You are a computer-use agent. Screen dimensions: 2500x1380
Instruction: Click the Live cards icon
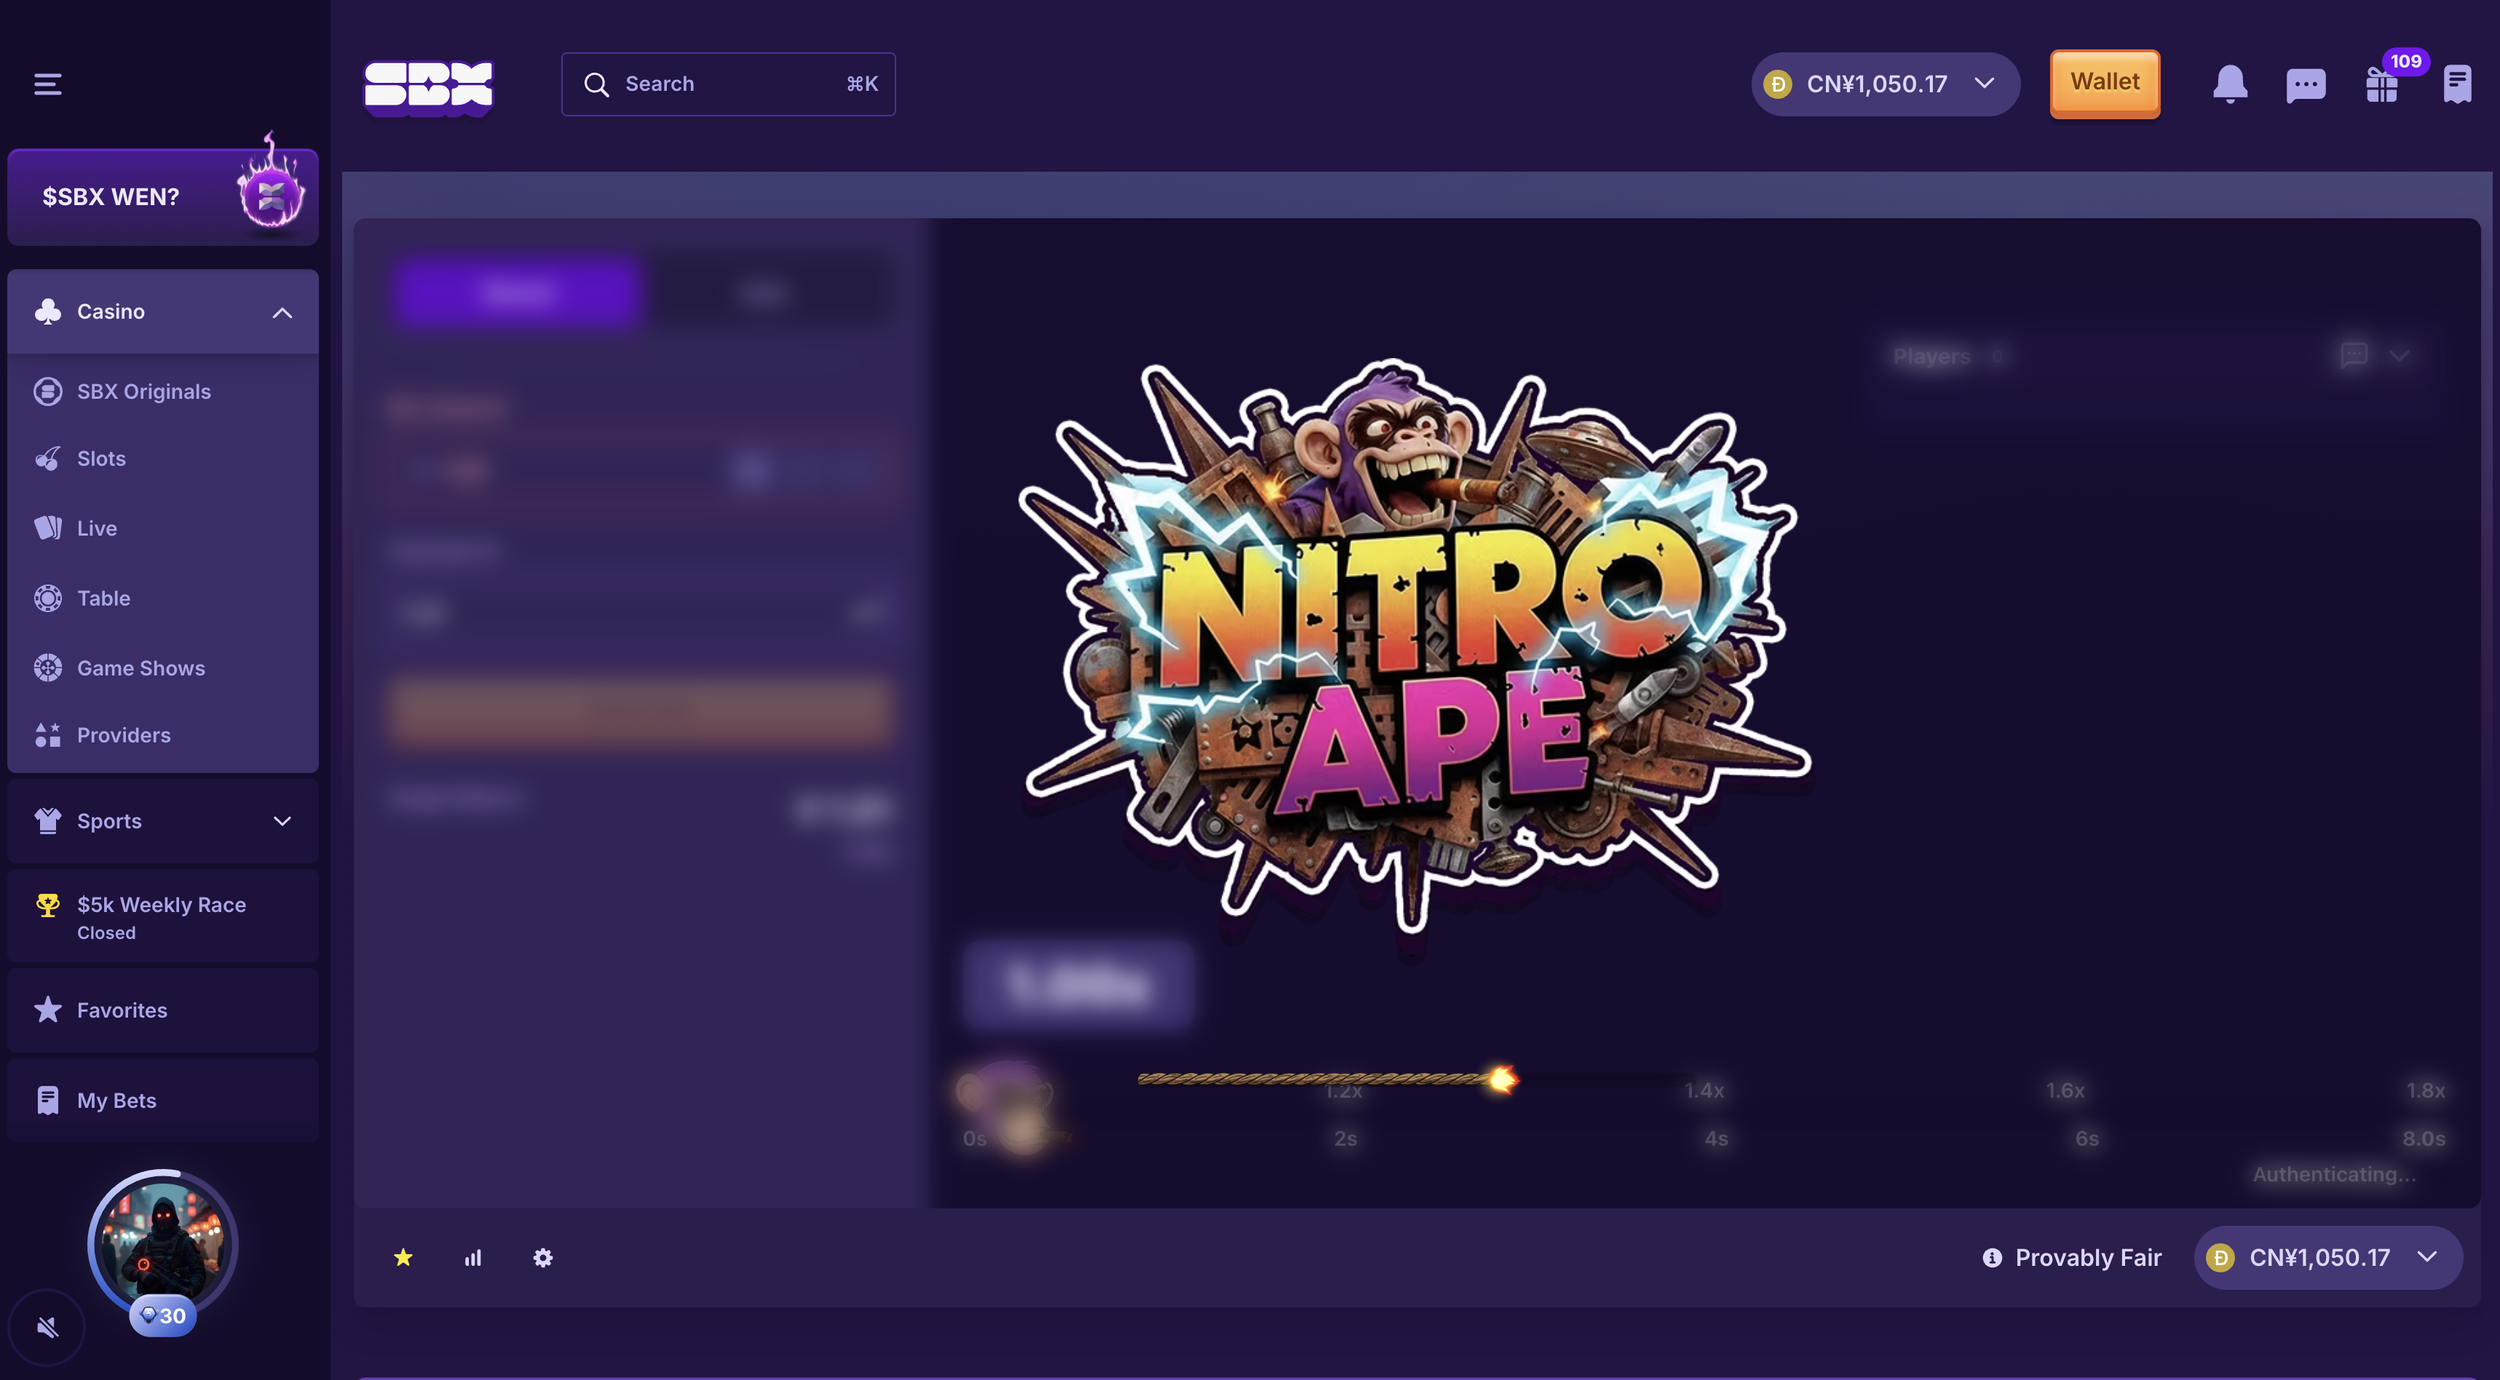(47, 528)
